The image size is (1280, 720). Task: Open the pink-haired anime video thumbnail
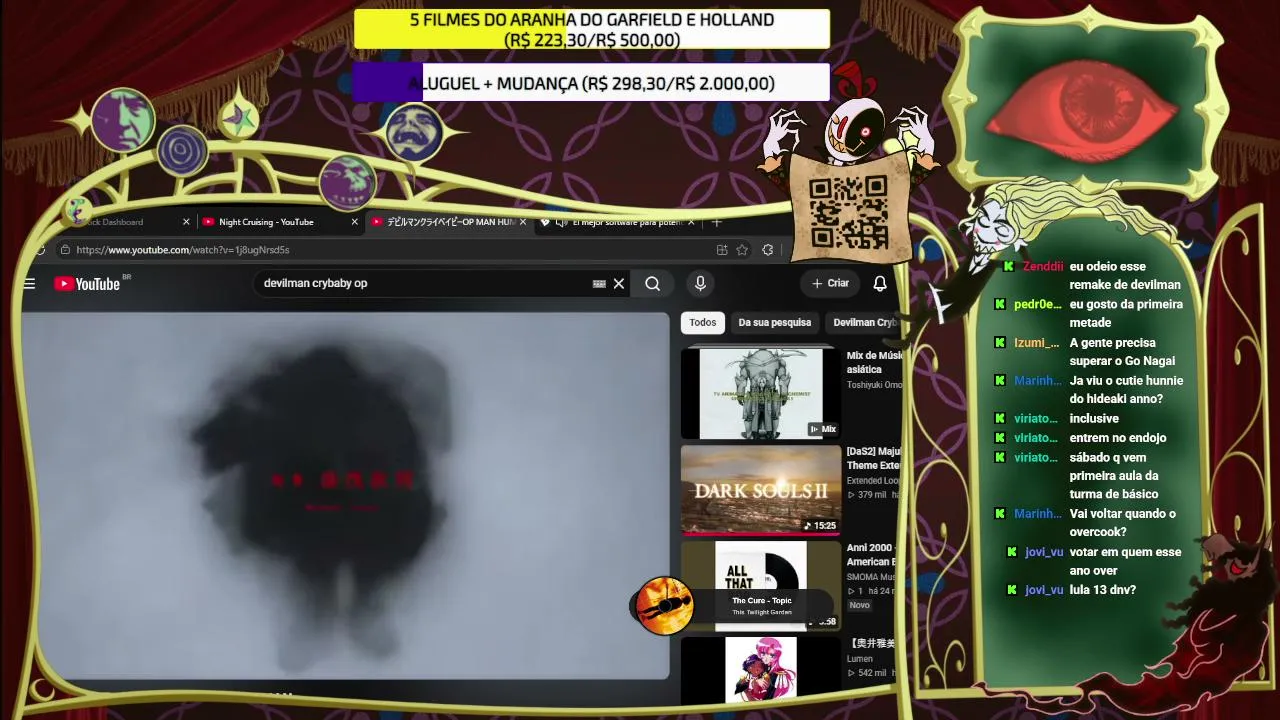click(761, 670)
